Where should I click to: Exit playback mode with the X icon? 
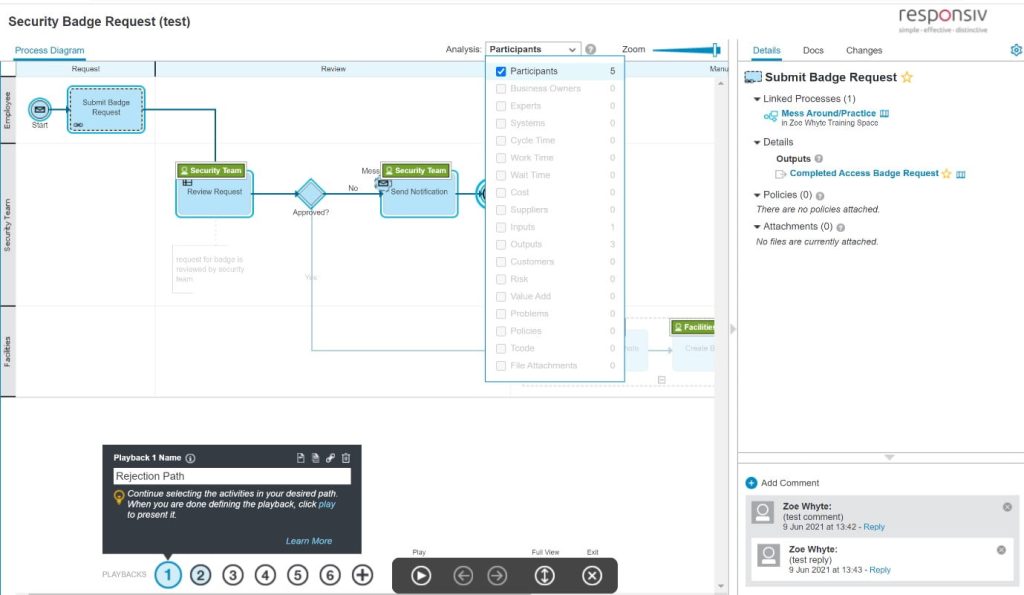(x=592, y=576)
